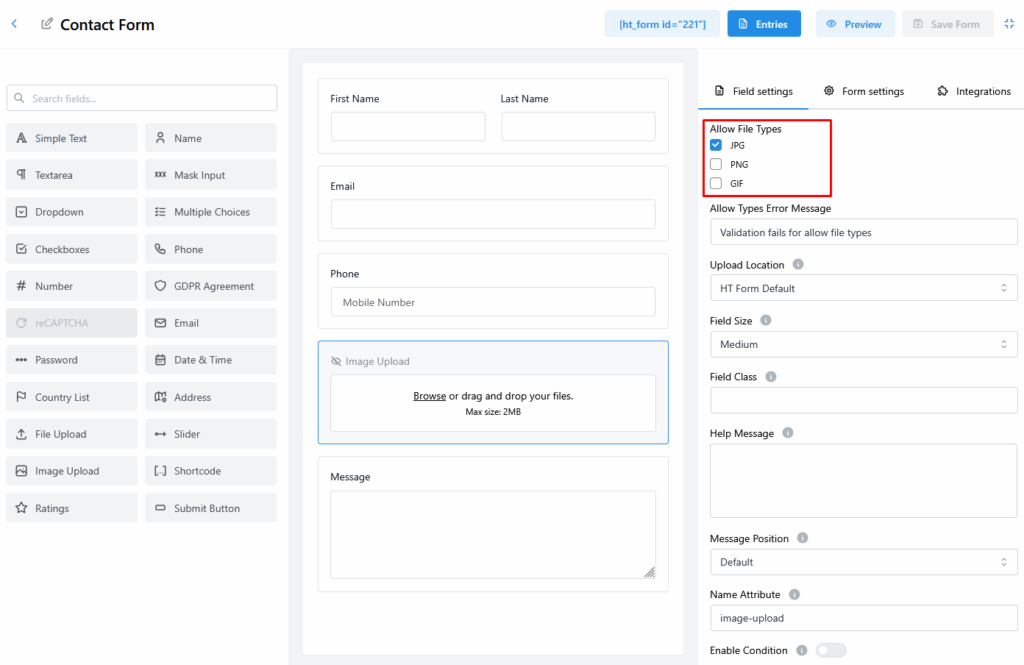Click the info icon next to Upload Location
Screen dimensions: 1024x665
coord(798,265)
